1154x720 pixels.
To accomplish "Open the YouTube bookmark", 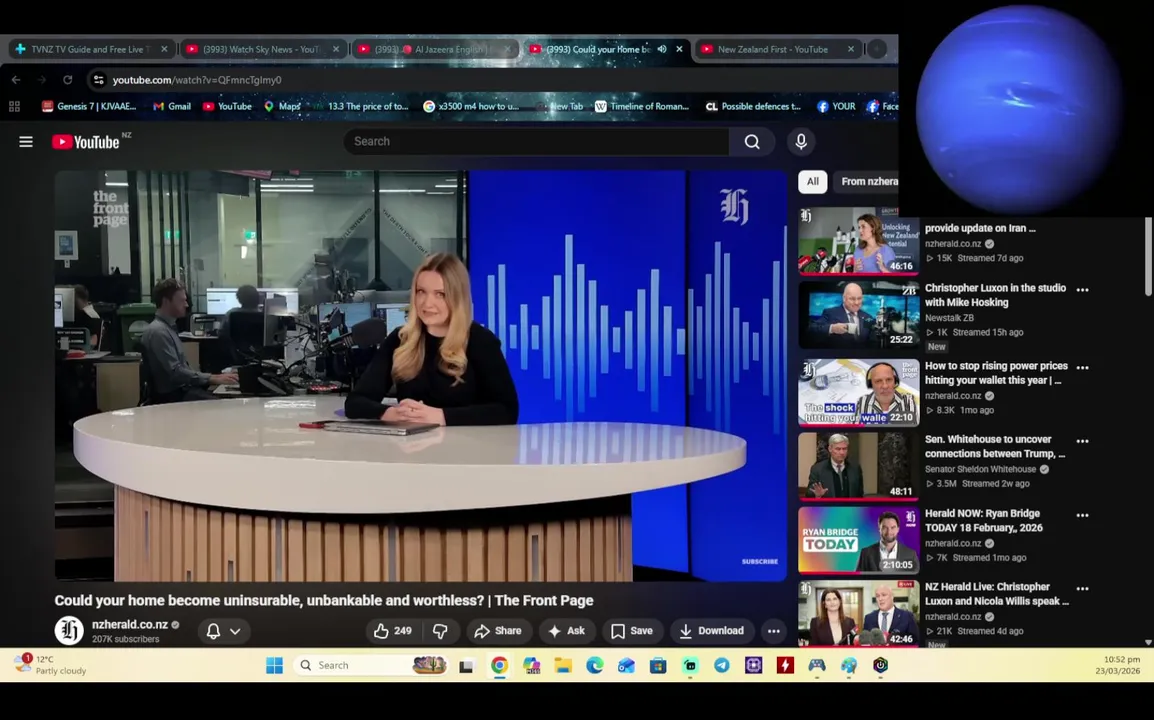I will (x=227, y=106).
